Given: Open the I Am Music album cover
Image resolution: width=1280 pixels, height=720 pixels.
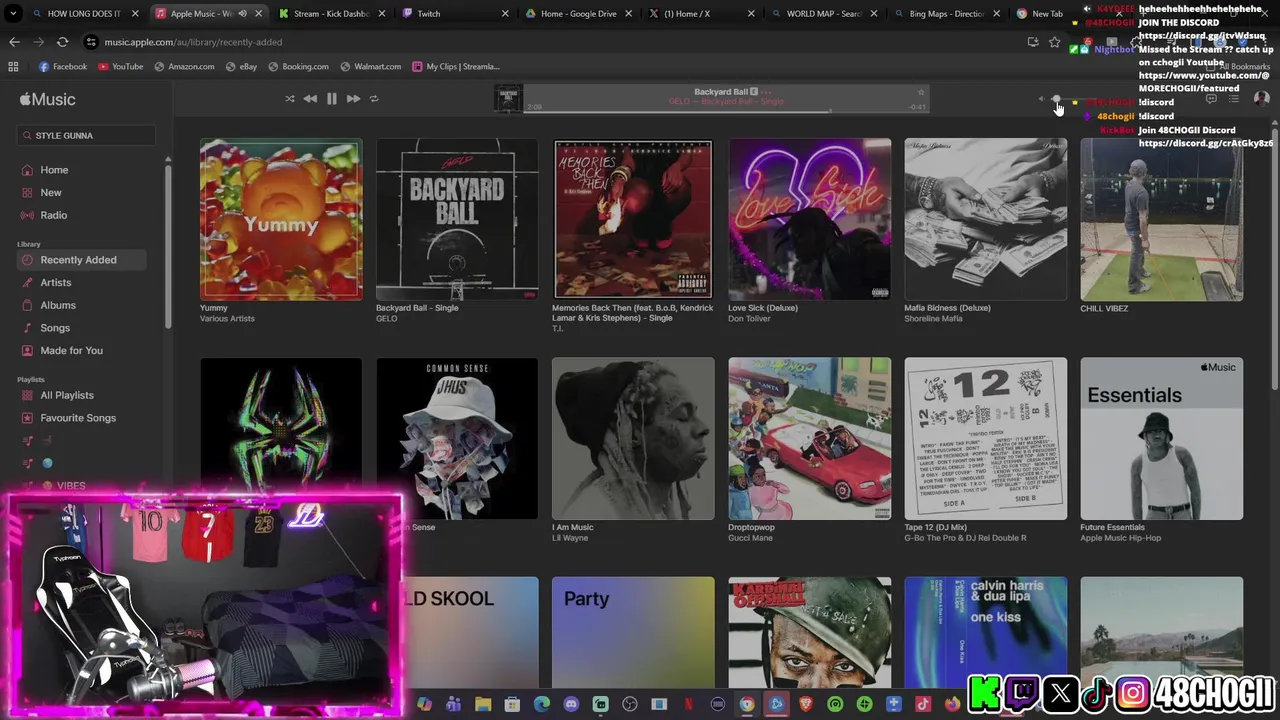Looking at the screenshot, I should click(633, 439).
